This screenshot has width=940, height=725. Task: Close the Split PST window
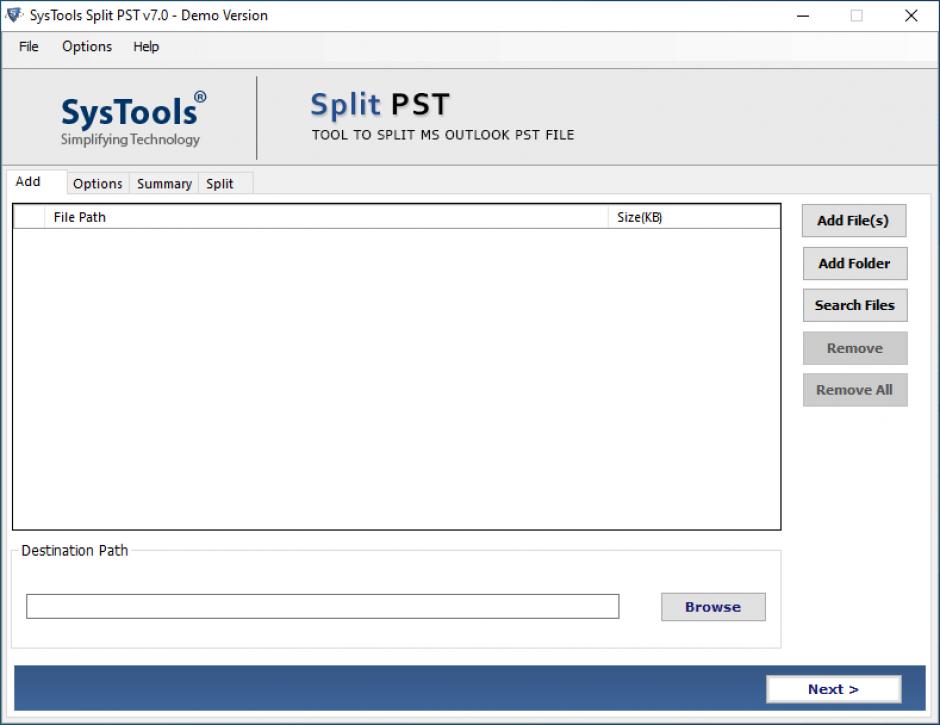click(x=911, y=16)
